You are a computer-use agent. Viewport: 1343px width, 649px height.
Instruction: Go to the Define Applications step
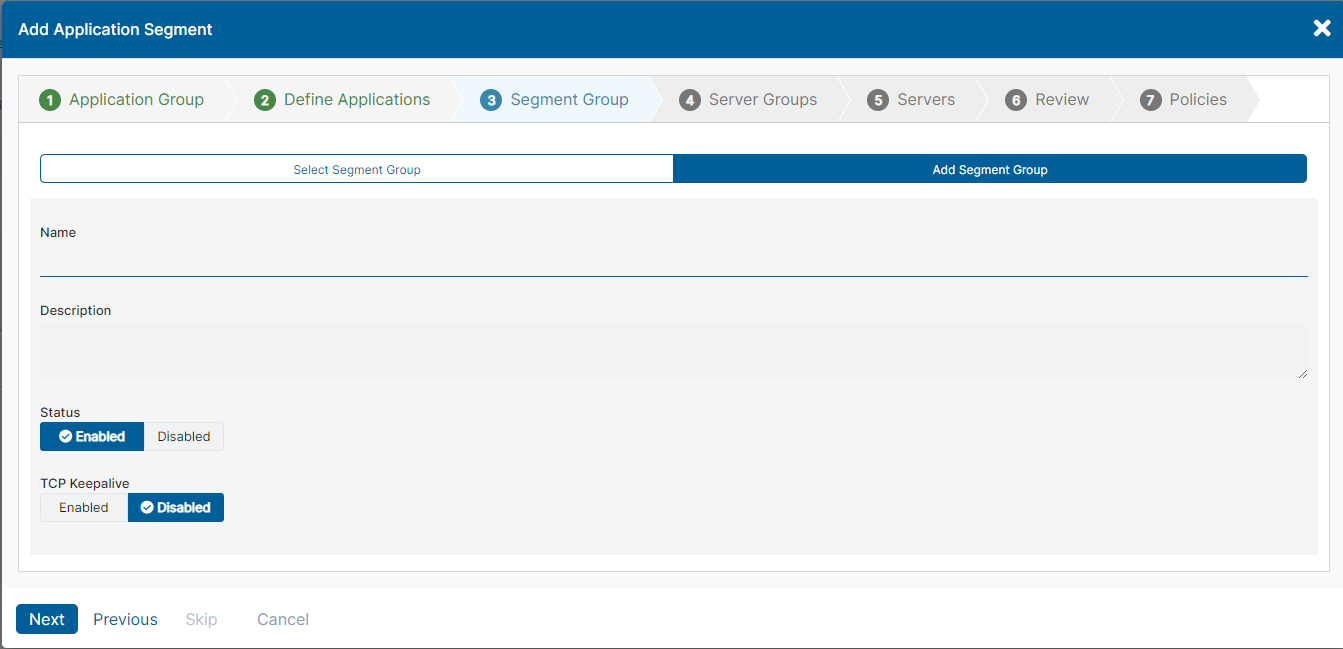coord(342,99)
